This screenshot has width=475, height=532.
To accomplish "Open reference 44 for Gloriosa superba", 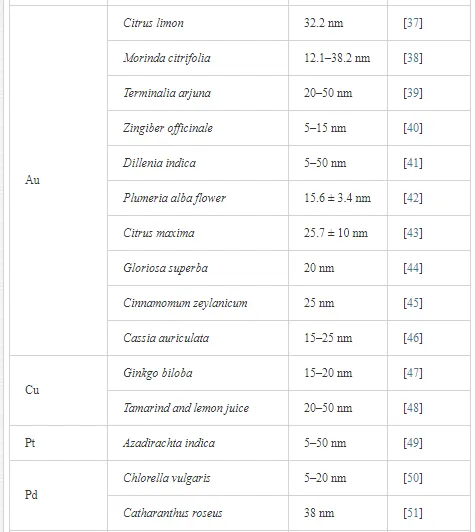I will point(413,268).
